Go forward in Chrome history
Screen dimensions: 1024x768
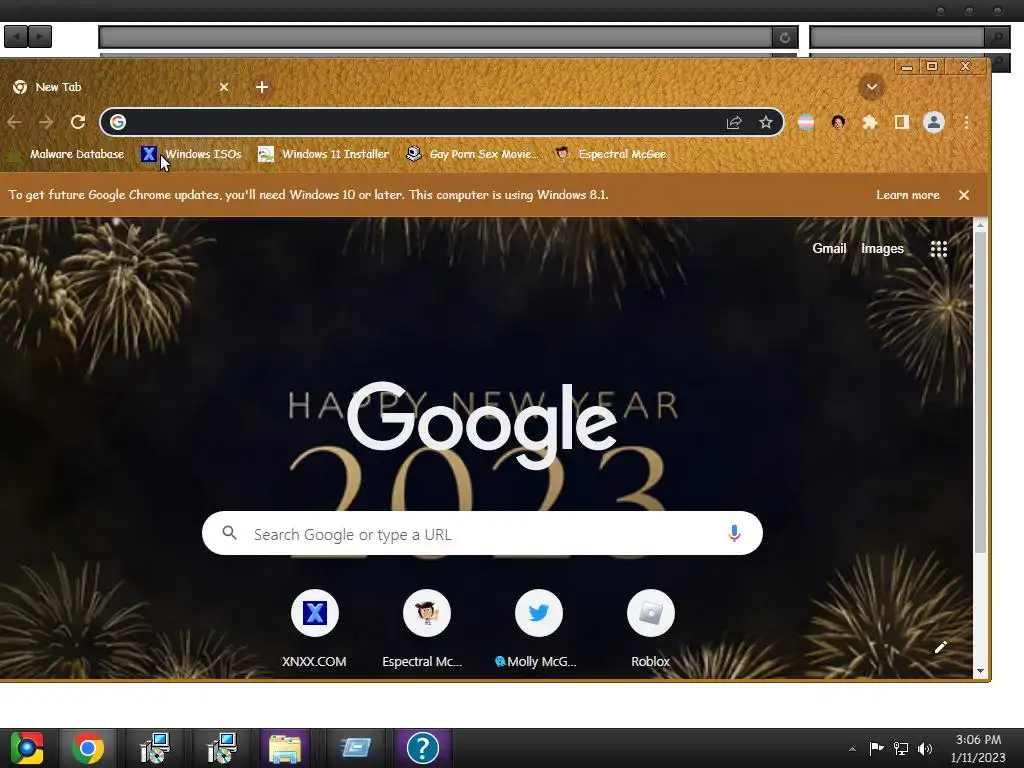[46, 122]
